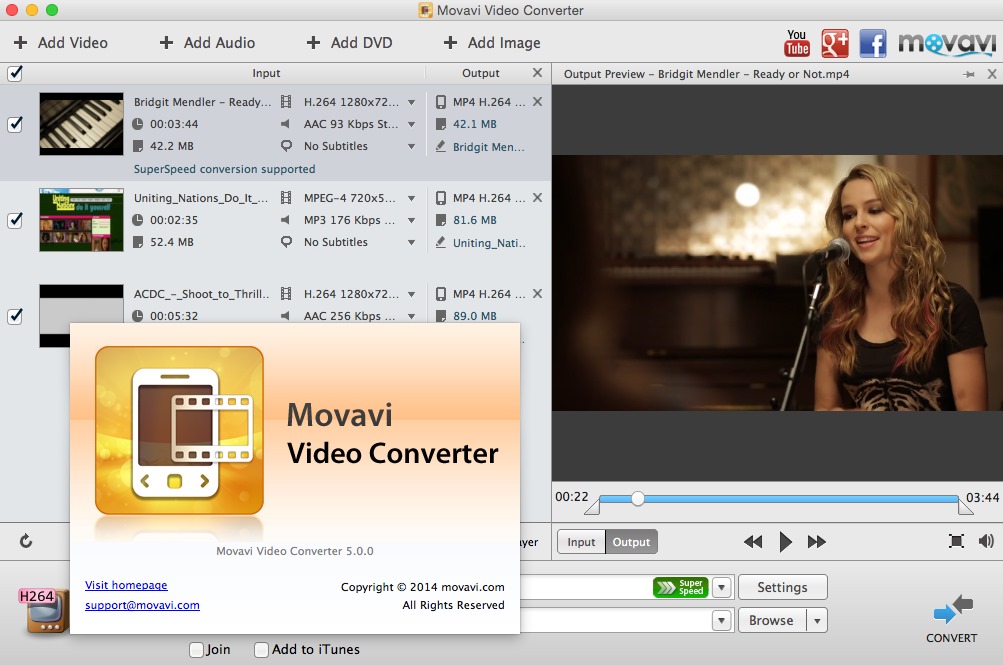Screen dimensions: 1003x665
Task: Expand Uniting_Nations MPEG-4 video track dropdown
Action: click(x=411, y=198)
